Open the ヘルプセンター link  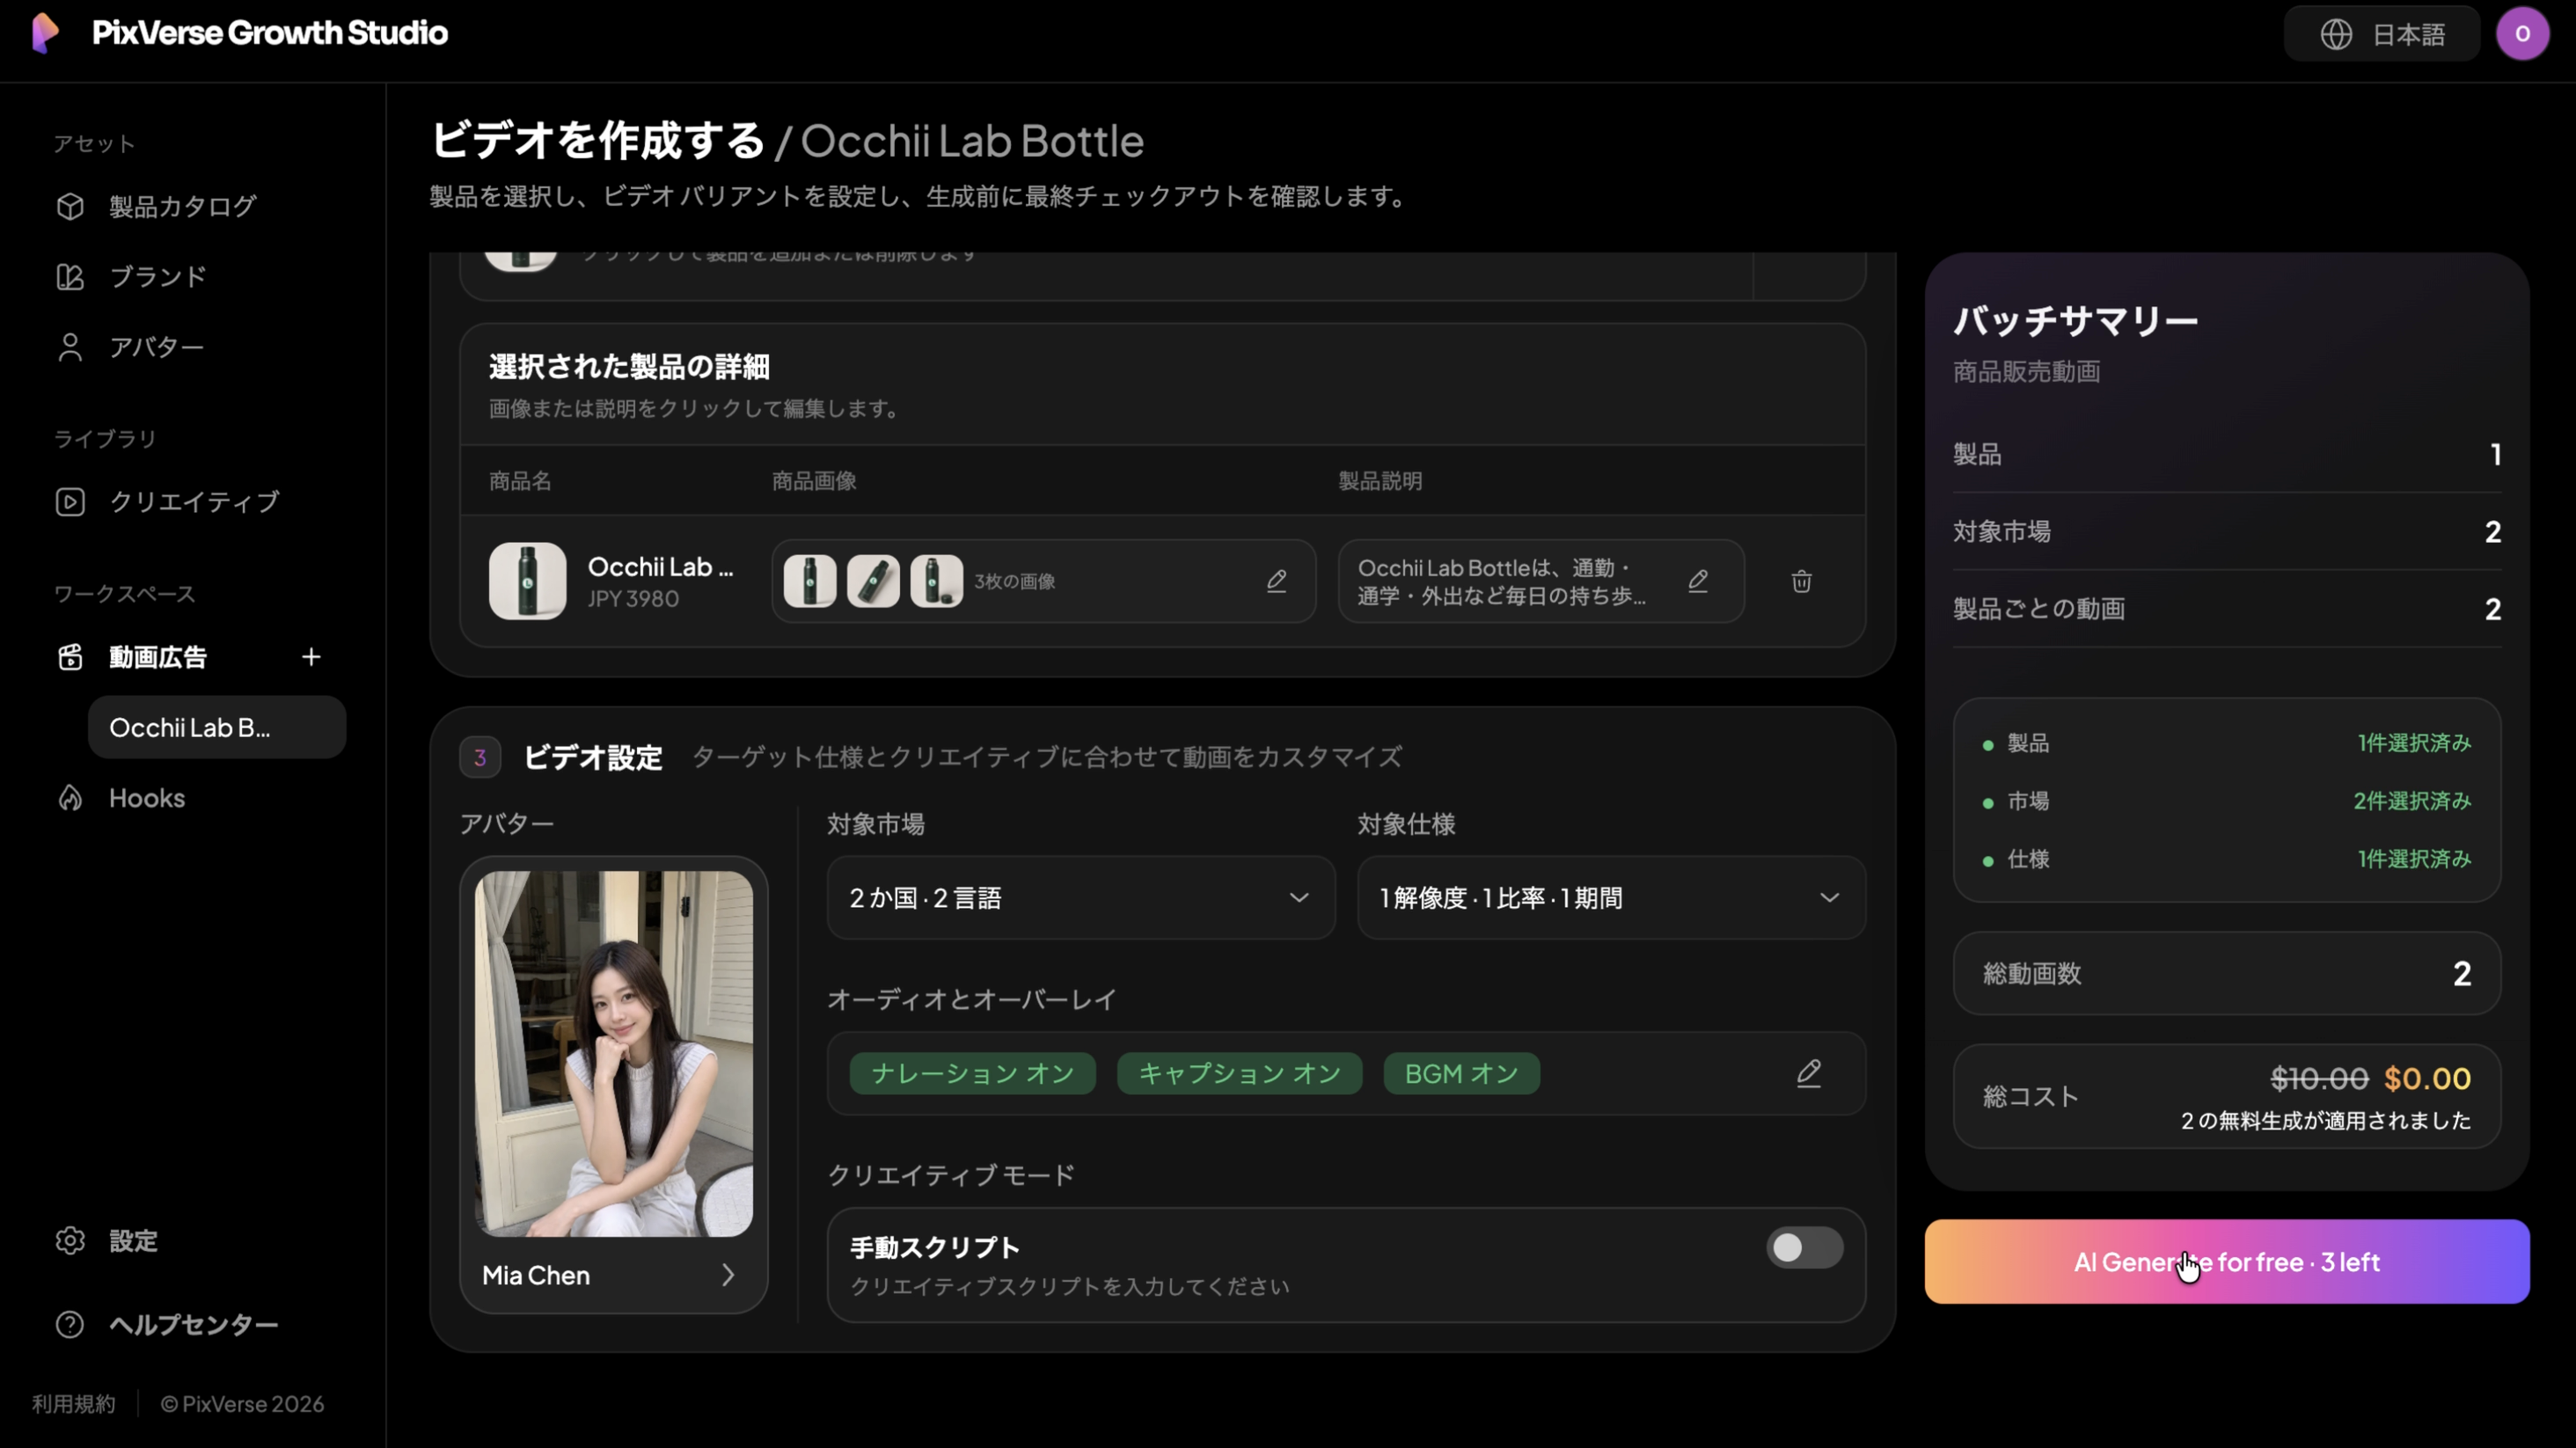click(x=196, y=1325)
